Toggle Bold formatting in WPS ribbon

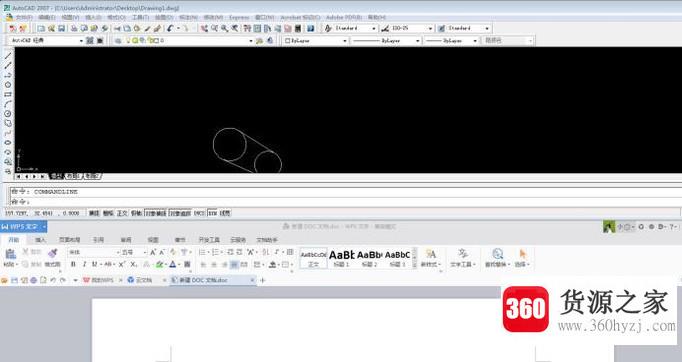(73, 264)
